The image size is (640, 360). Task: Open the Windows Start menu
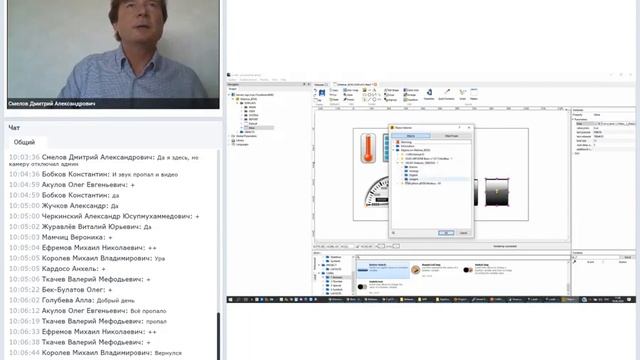230,300
